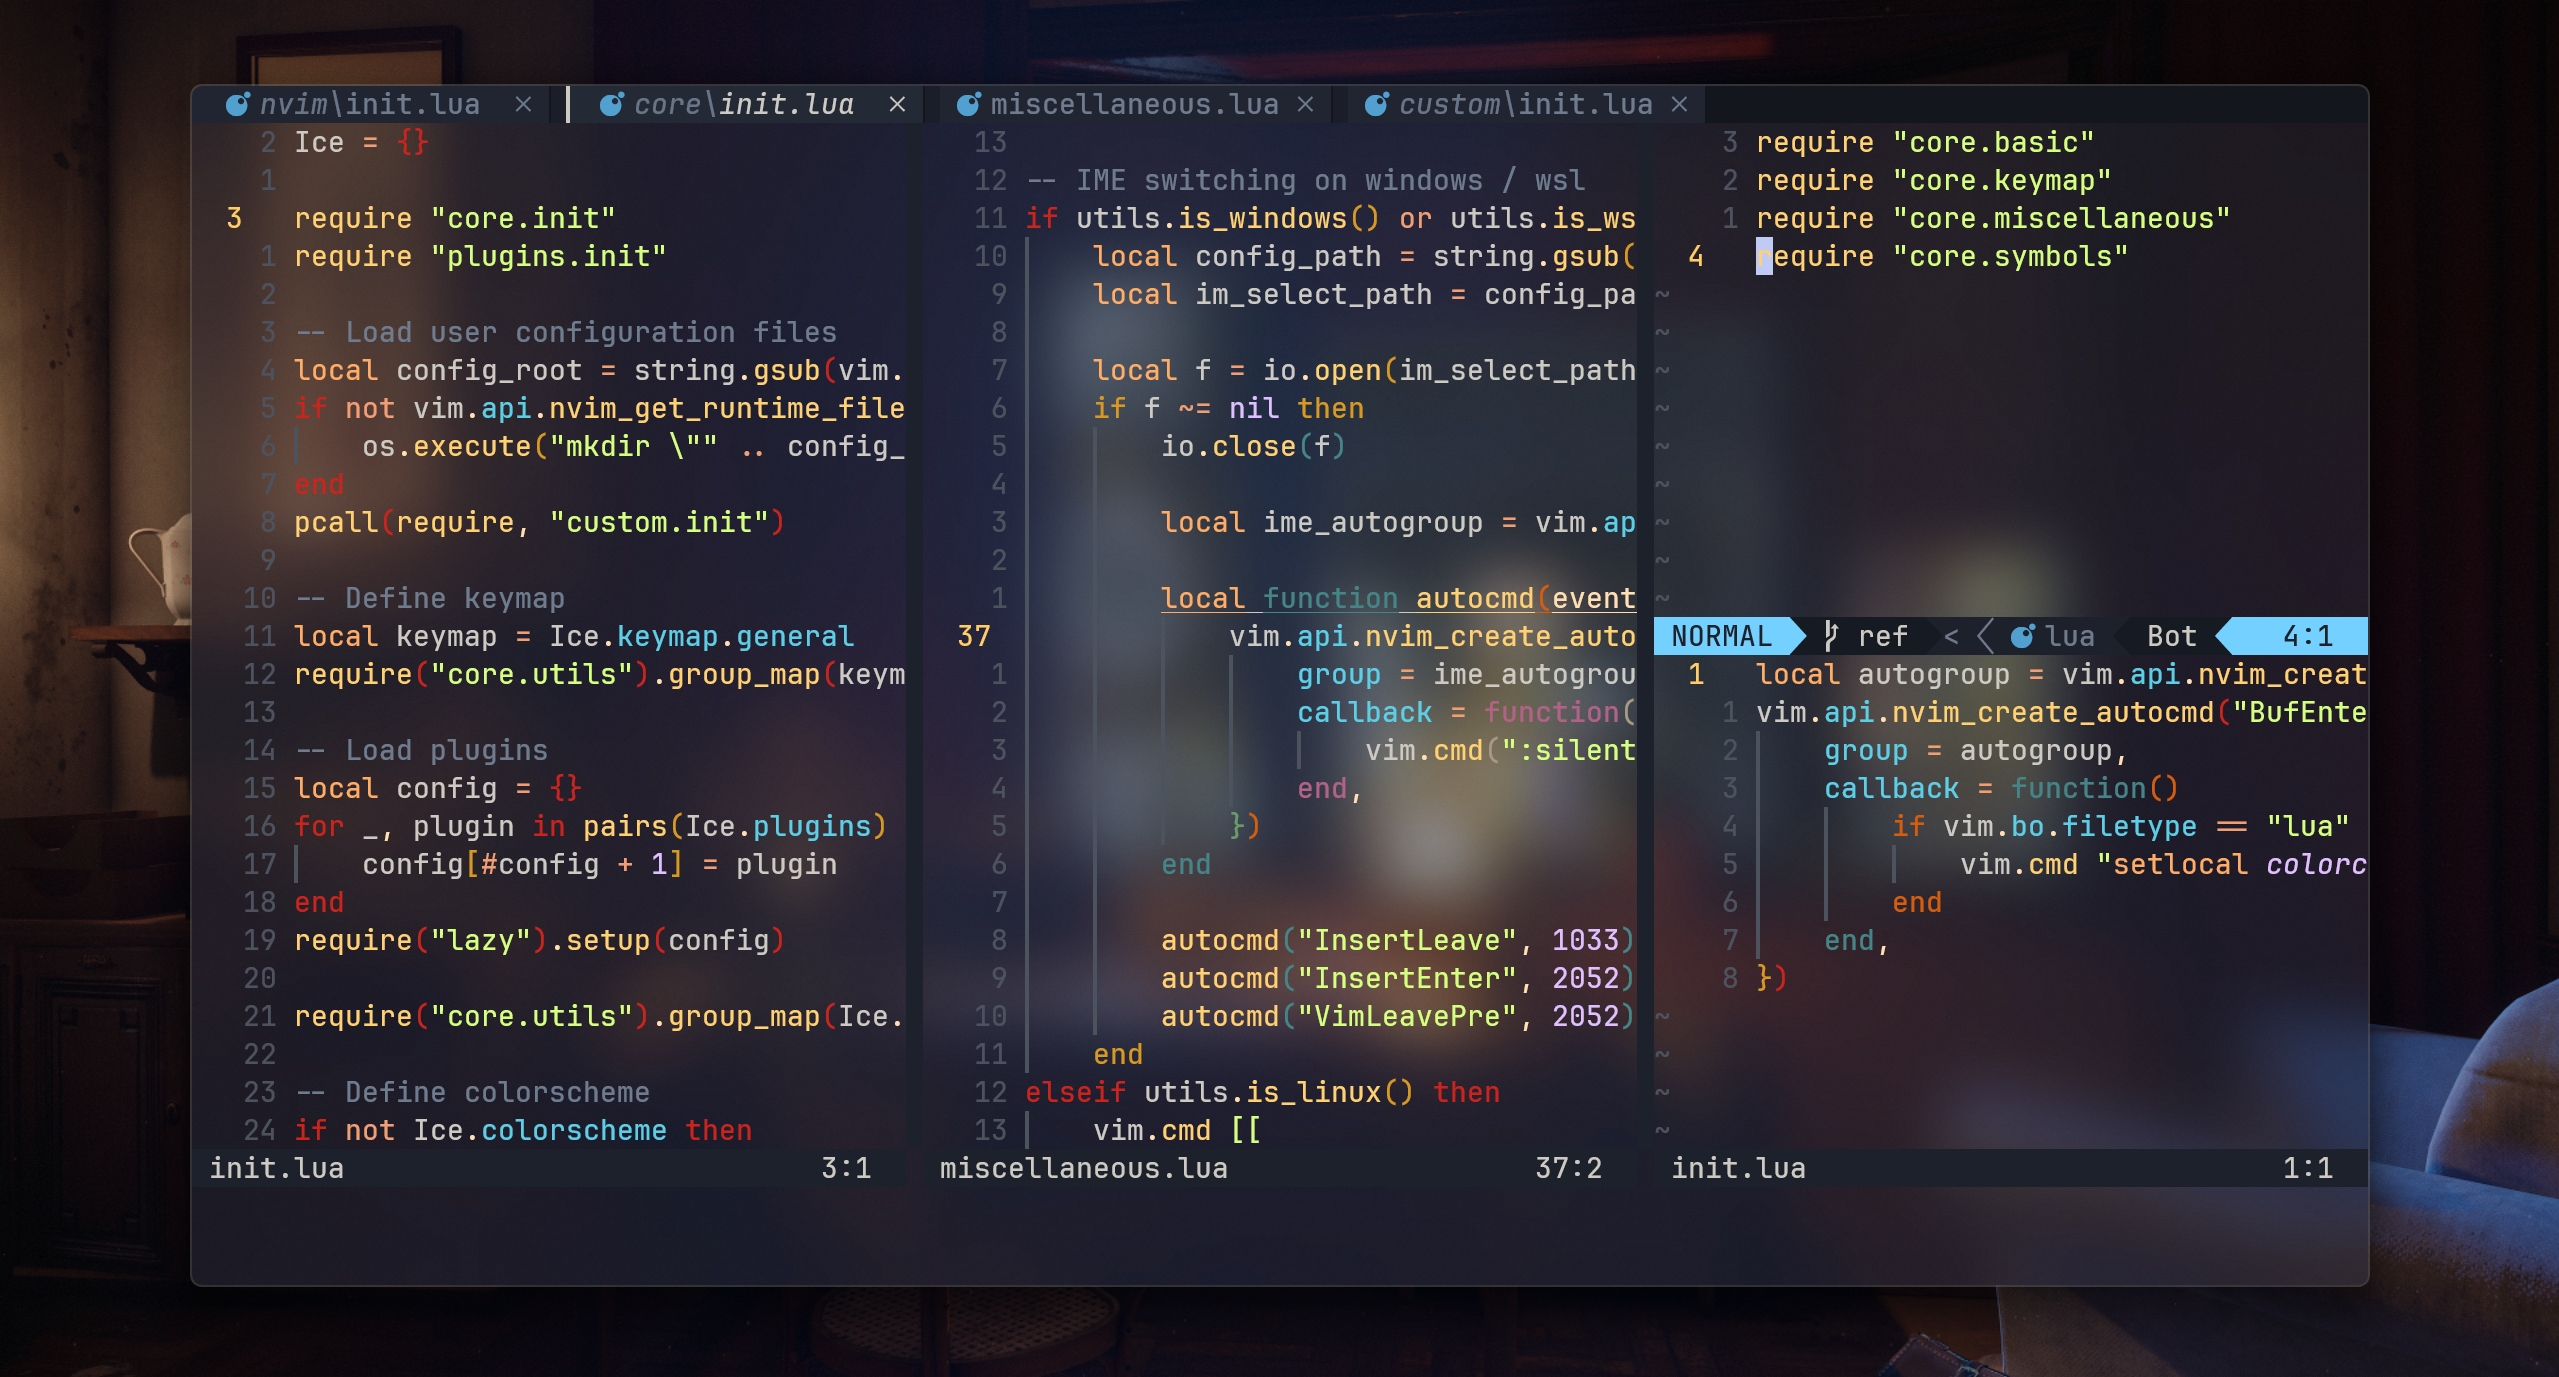
Task: Click the Lua filetype icon in statusline
Action: pos(2022,636)
